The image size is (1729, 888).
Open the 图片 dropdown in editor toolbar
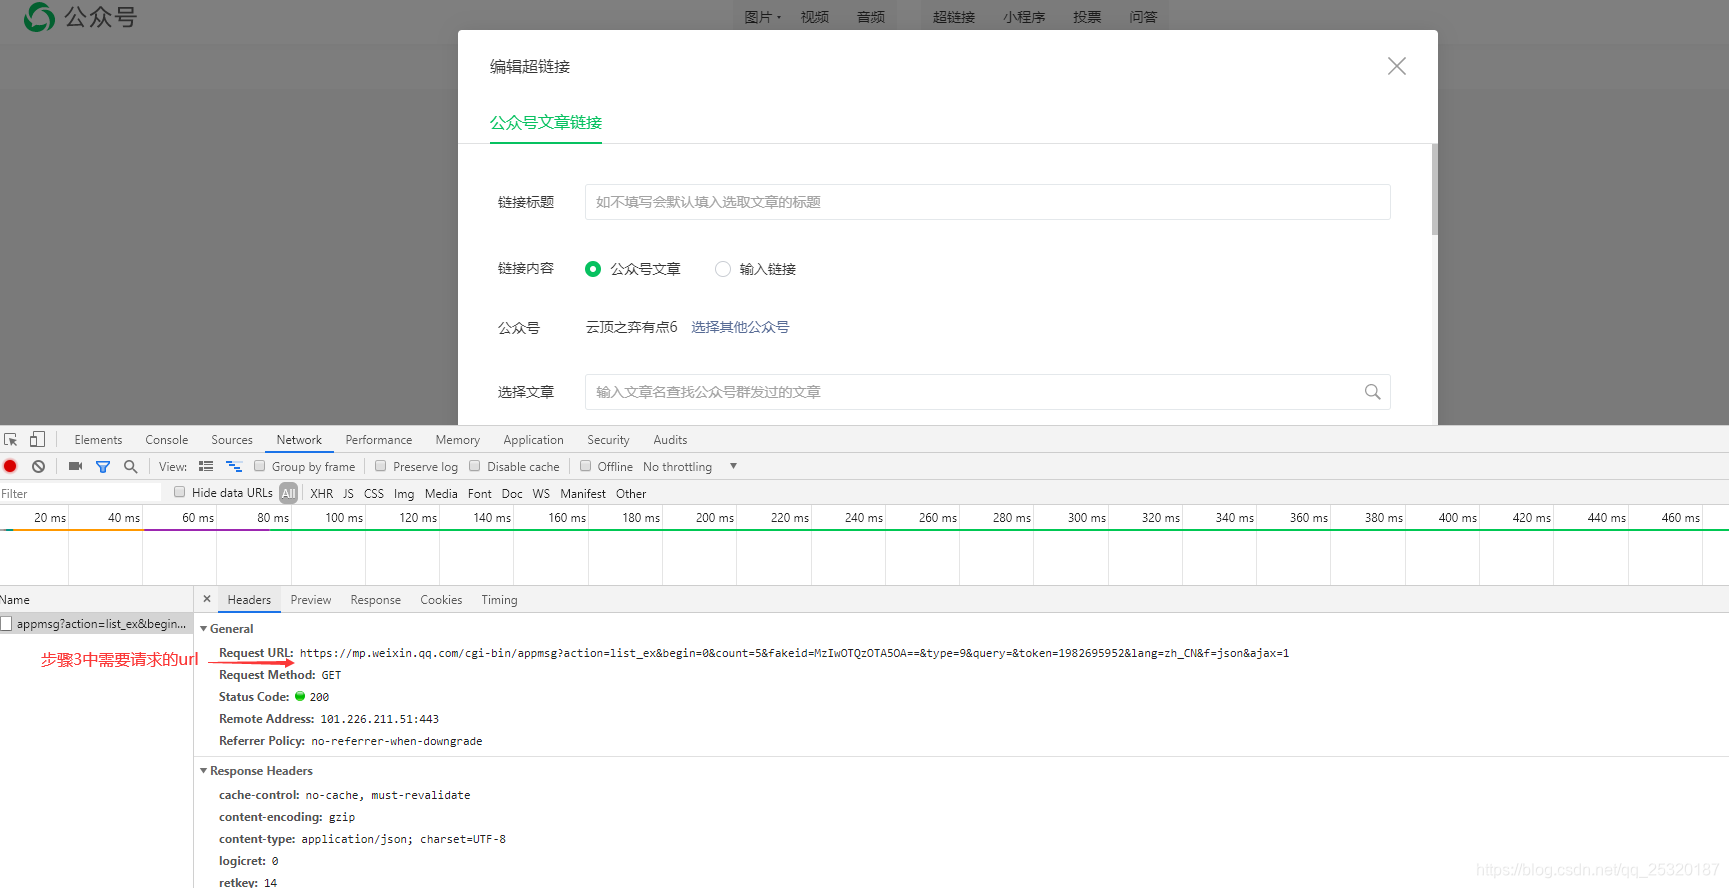(x=763, y=17)
